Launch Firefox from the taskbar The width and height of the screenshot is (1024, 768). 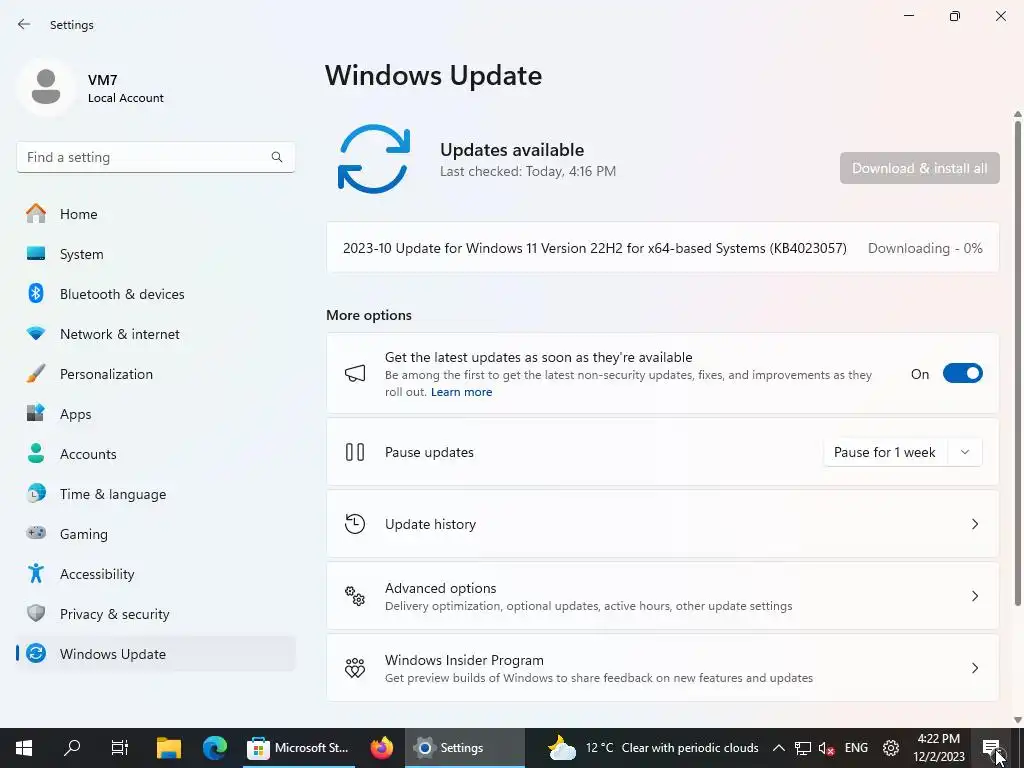[382, 748]
